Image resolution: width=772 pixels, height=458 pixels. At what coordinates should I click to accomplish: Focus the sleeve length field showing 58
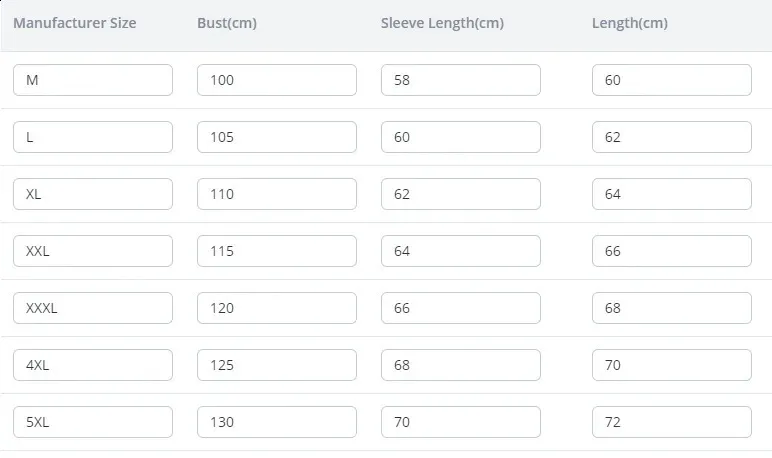(x=461, y=80)
